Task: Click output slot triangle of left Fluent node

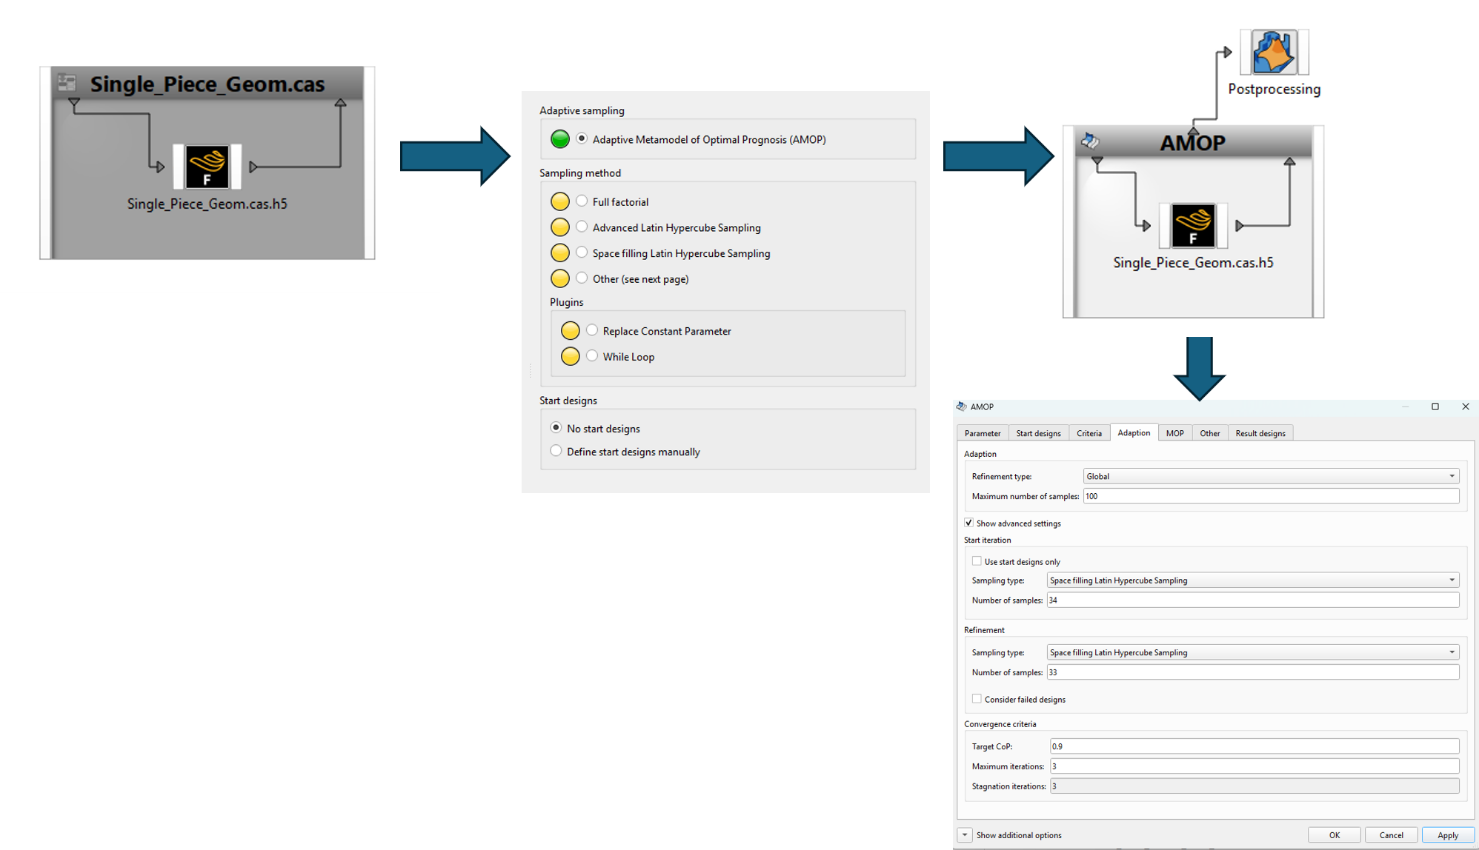Action: [254, 167]
